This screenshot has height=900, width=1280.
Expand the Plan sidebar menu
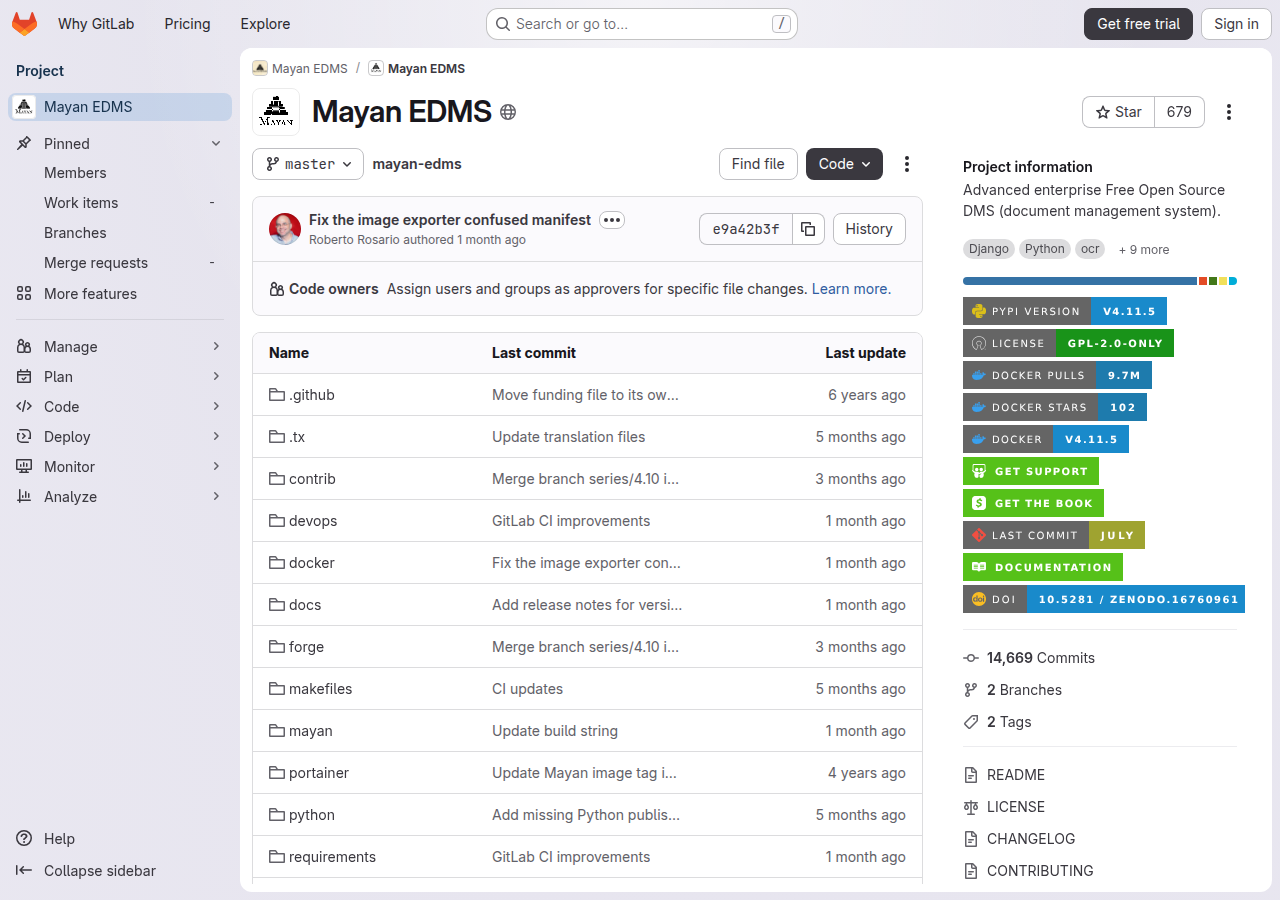click(x=120, y=377)
